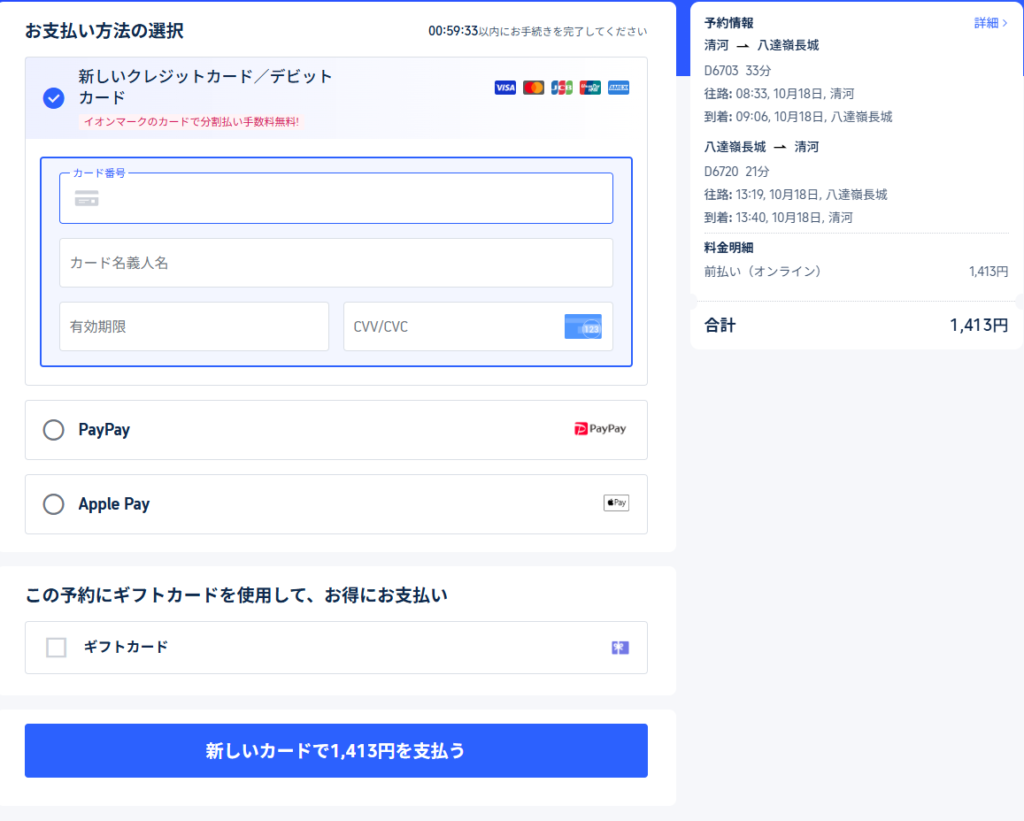Click the gift card icon
This screenshot has width=1024, height=821.
(x=620, y=648)
